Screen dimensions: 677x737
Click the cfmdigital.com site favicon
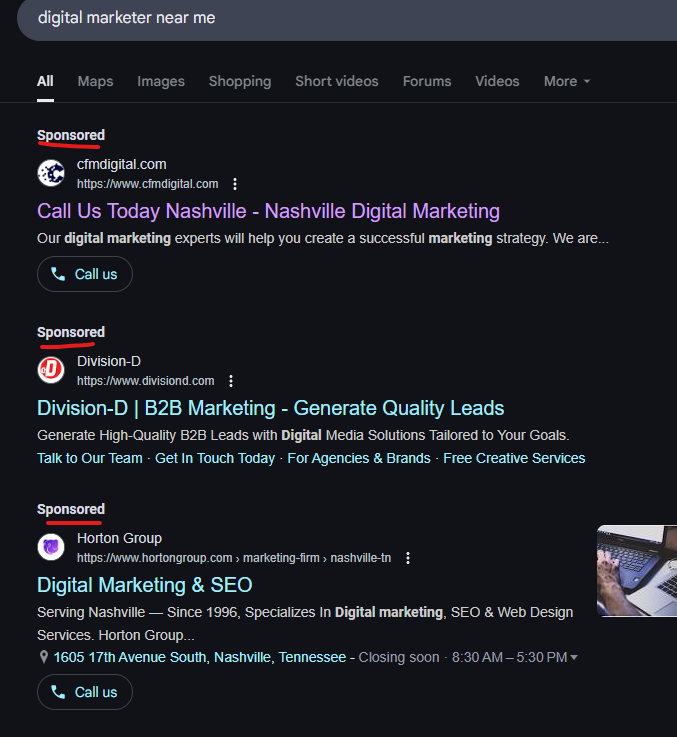coord(51,173)
